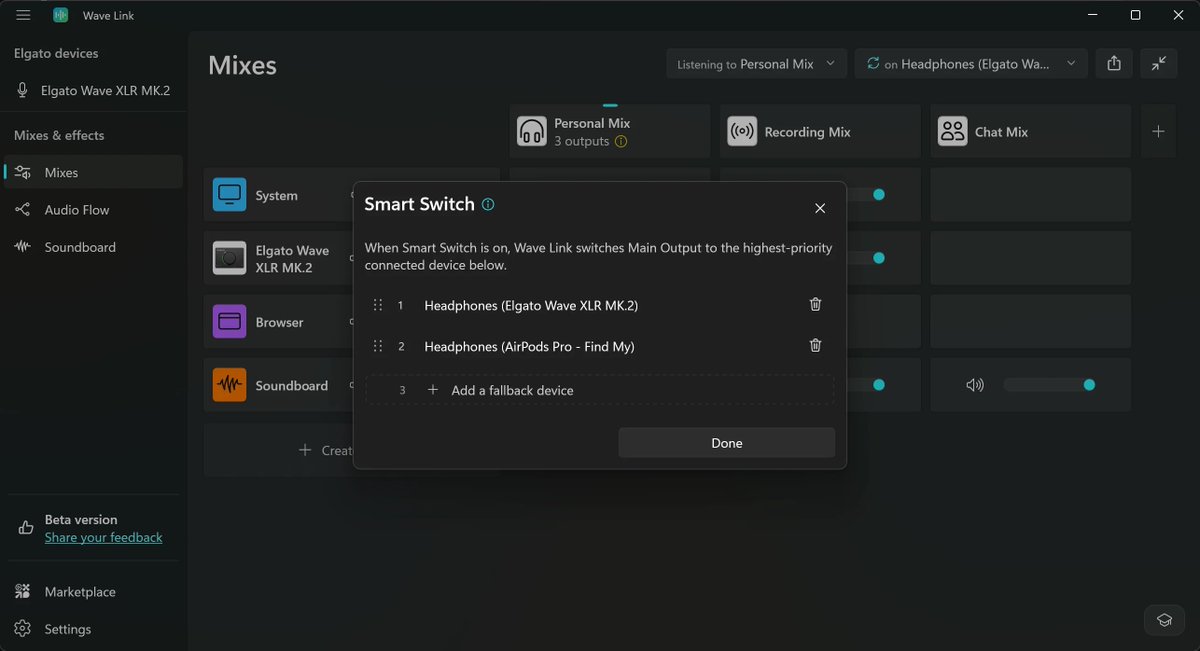
Task: Open the Marketplace page
Action: point(93,592)
